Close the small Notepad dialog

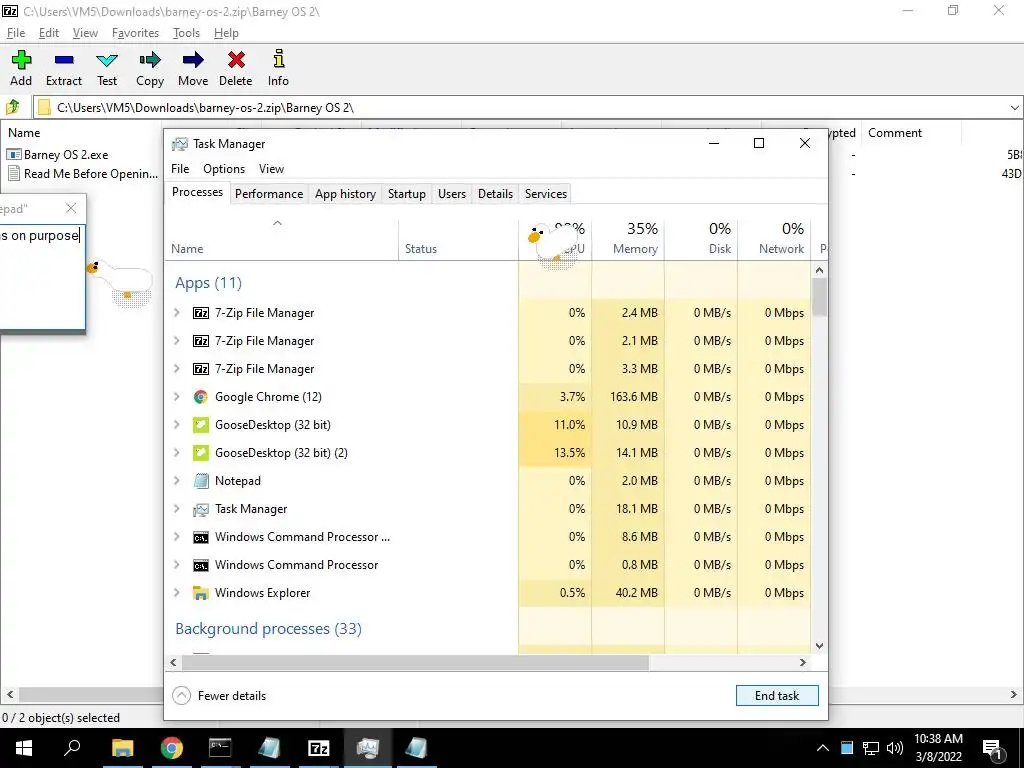coord(71,208)
